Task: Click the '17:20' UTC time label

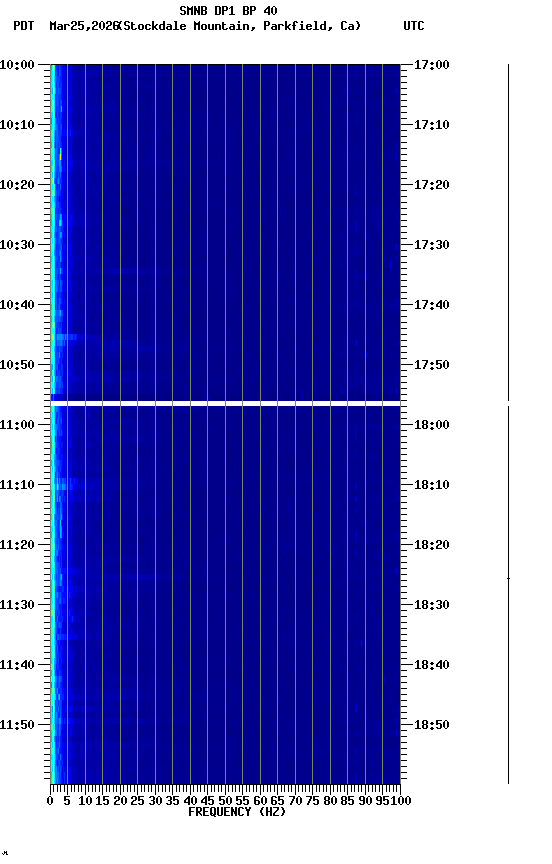Action: pos(432,185)
